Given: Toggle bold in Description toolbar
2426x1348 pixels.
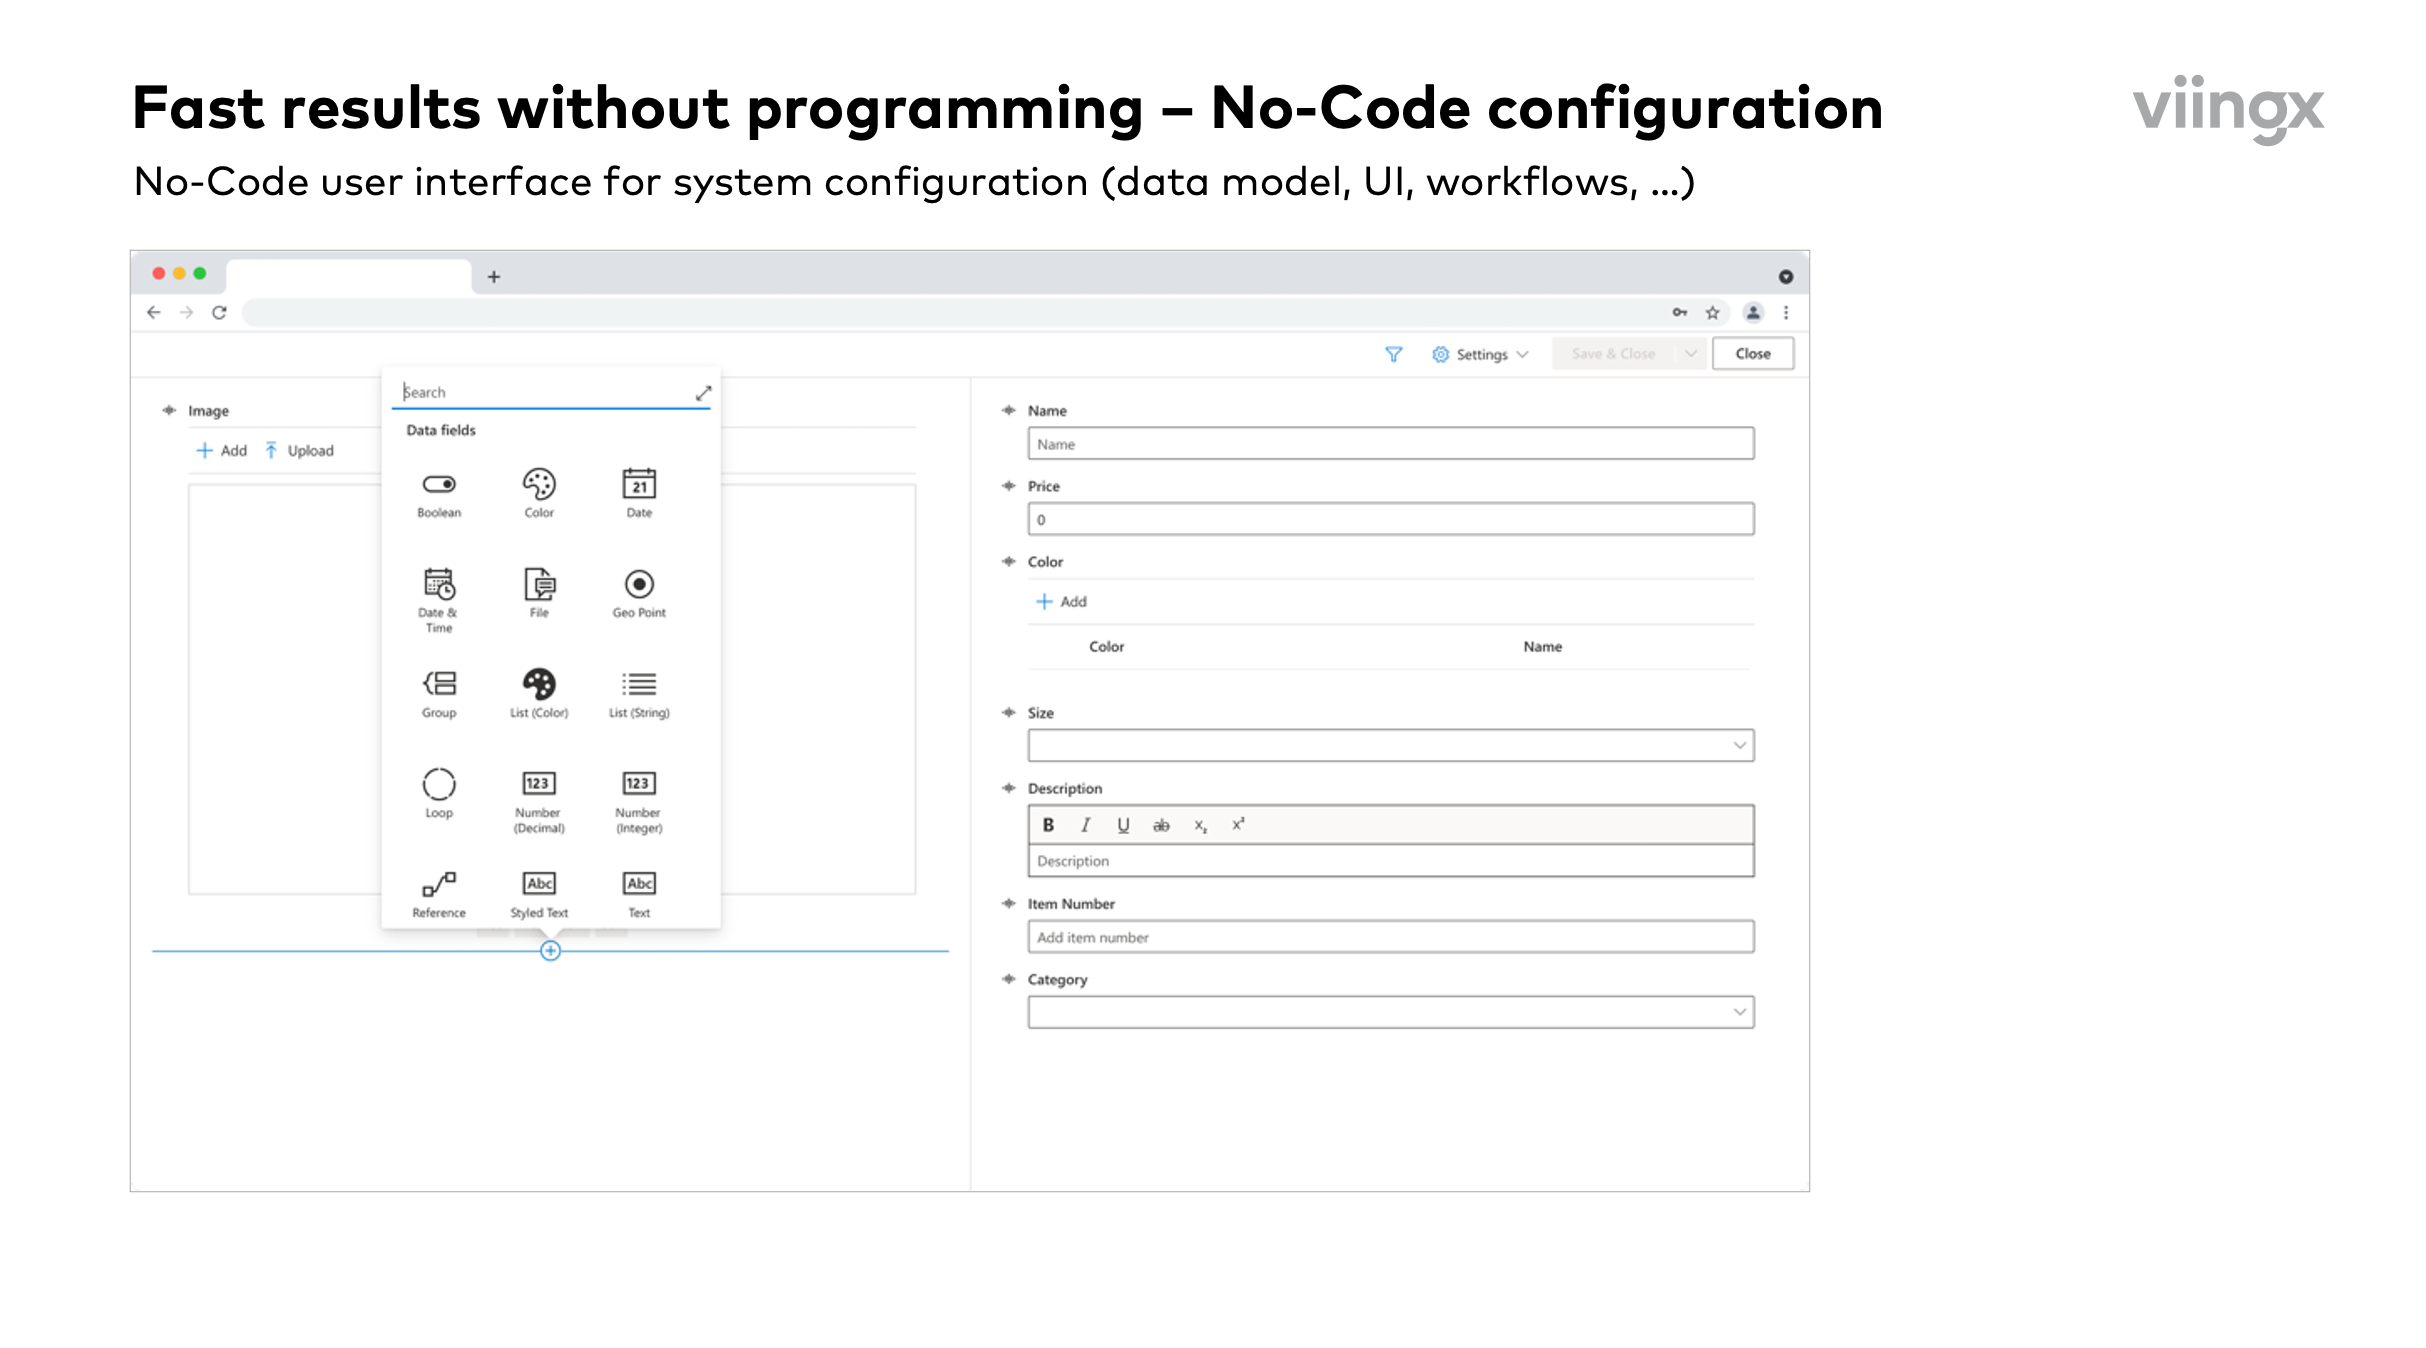Looking at the screenshot, I should pos(1048,825).
